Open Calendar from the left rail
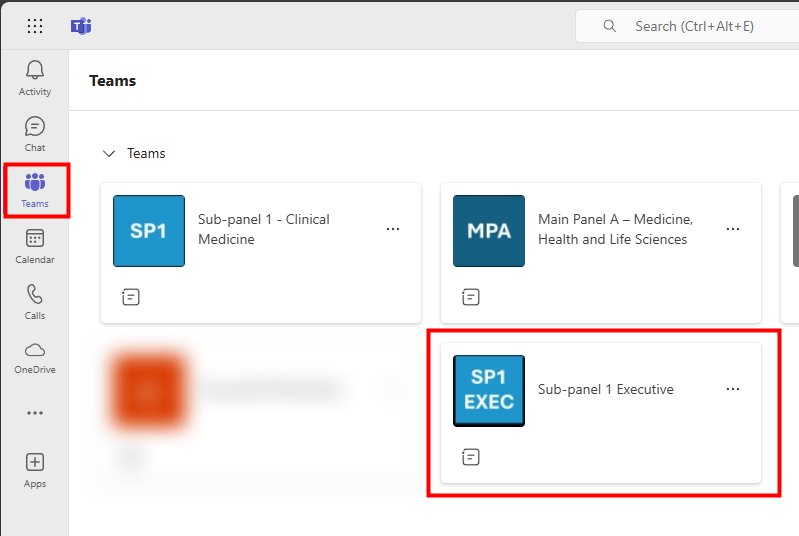The image size is (799, 536). coord(35,245)
